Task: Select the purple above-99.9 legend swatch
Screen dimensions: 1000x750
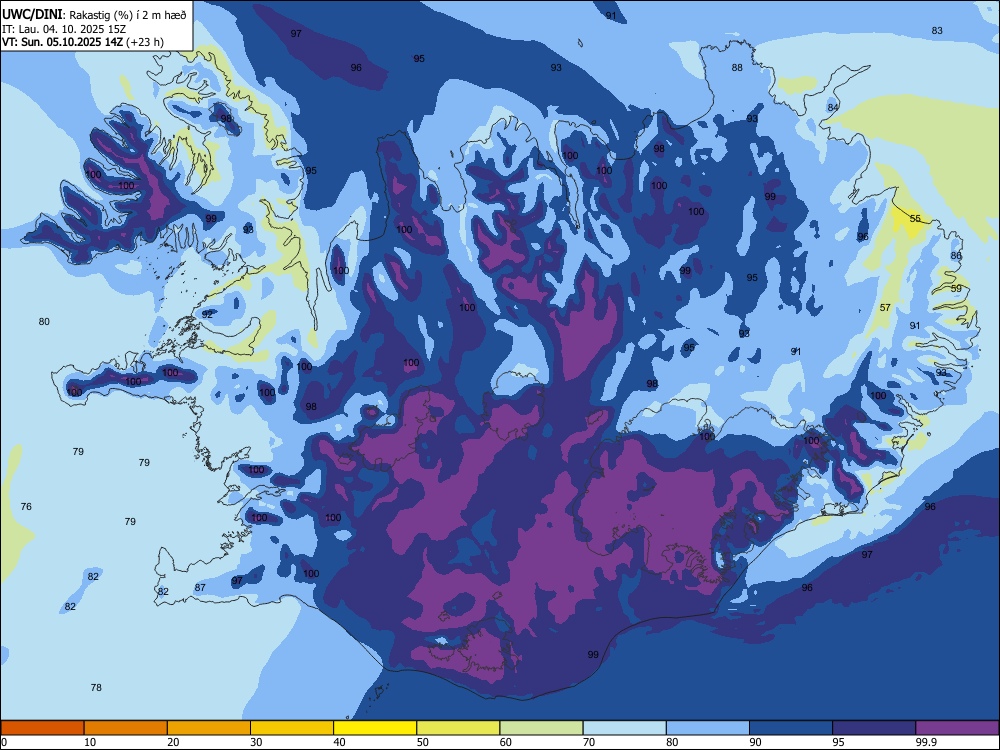Action: (x=957, y=728)
